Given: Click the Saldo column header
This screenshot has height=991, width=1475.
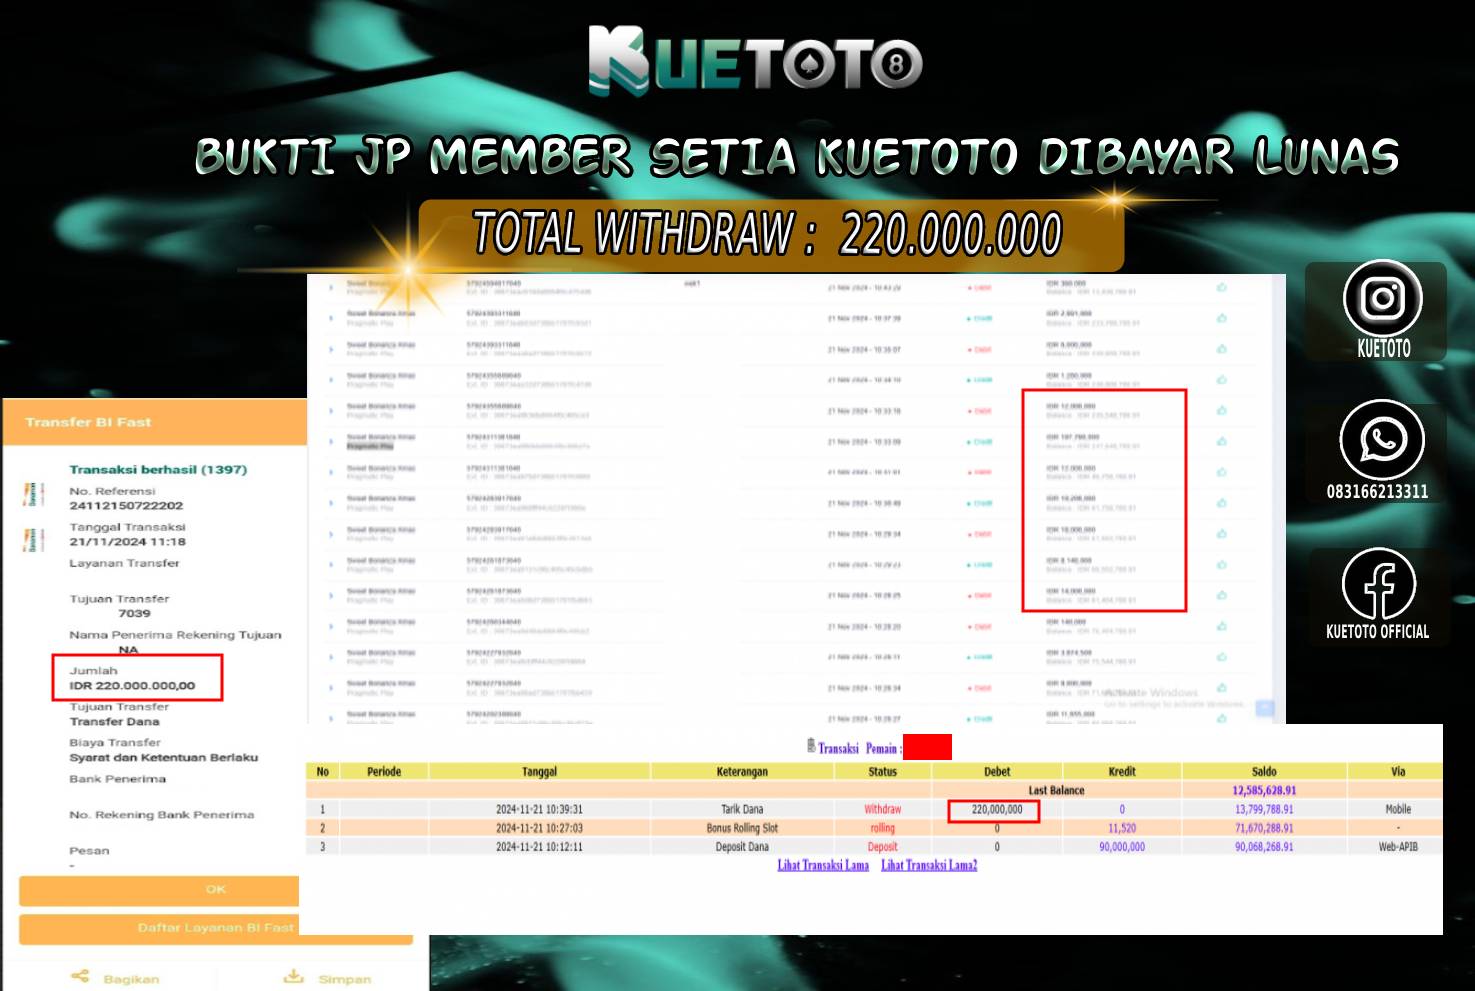Looking at the screenshot, I should pos(1263,772).
